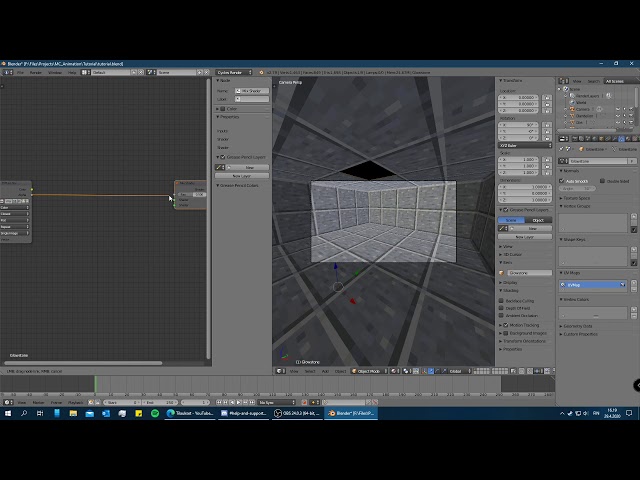This screenshot has height=480, width=640.
Task: Open the Object Mode dropdown in 3D view header
Action: (x=369, y=371)
